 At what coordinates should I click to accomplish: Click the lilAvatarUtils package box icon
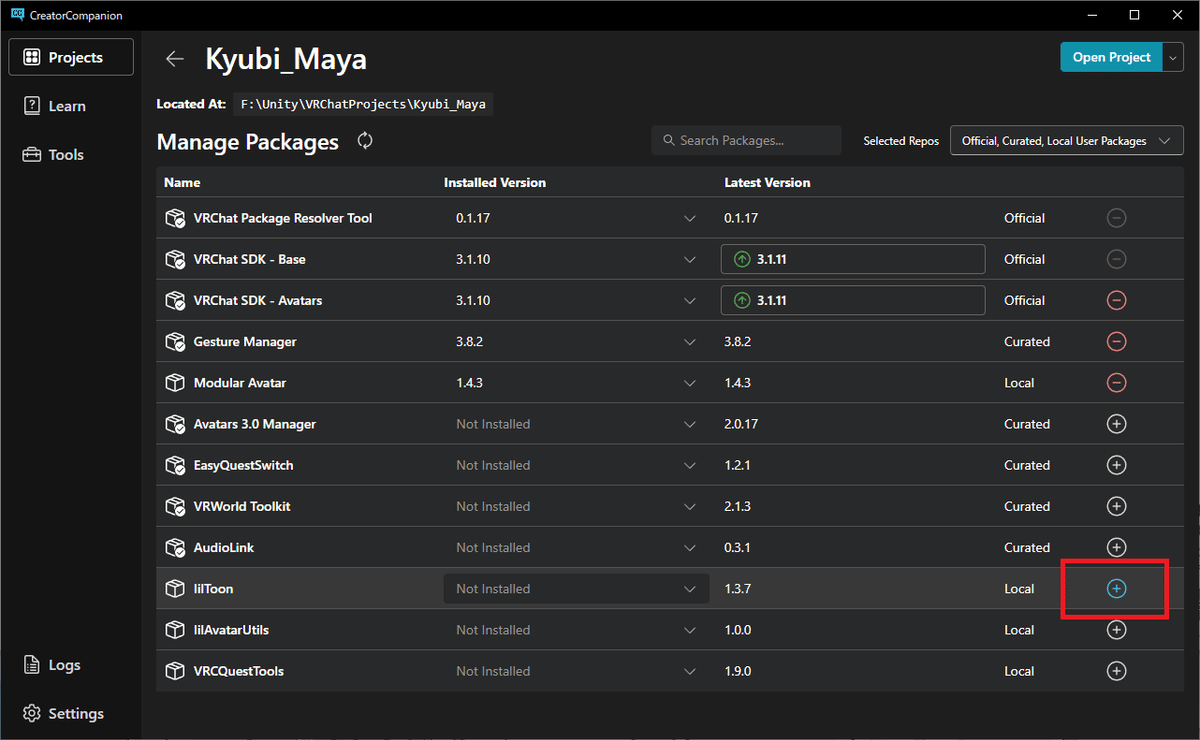point(175,630)
